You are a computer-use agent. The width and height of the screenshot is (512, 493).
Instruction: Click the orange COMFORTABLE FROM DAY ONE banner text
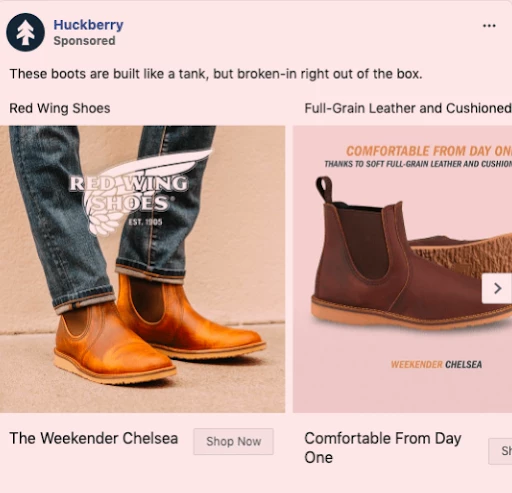click(x=429, y=151)
